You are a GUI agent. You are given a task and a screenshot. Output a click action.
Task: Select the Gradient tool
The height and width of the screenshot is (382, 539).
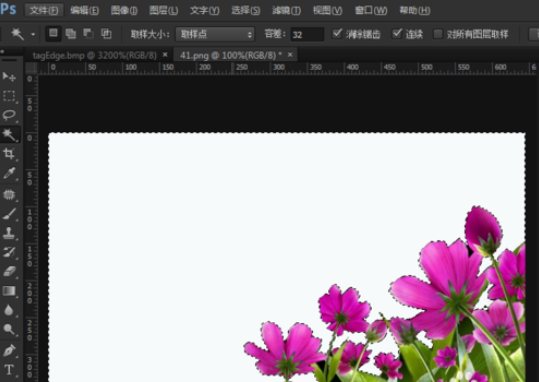coord(9,291)
